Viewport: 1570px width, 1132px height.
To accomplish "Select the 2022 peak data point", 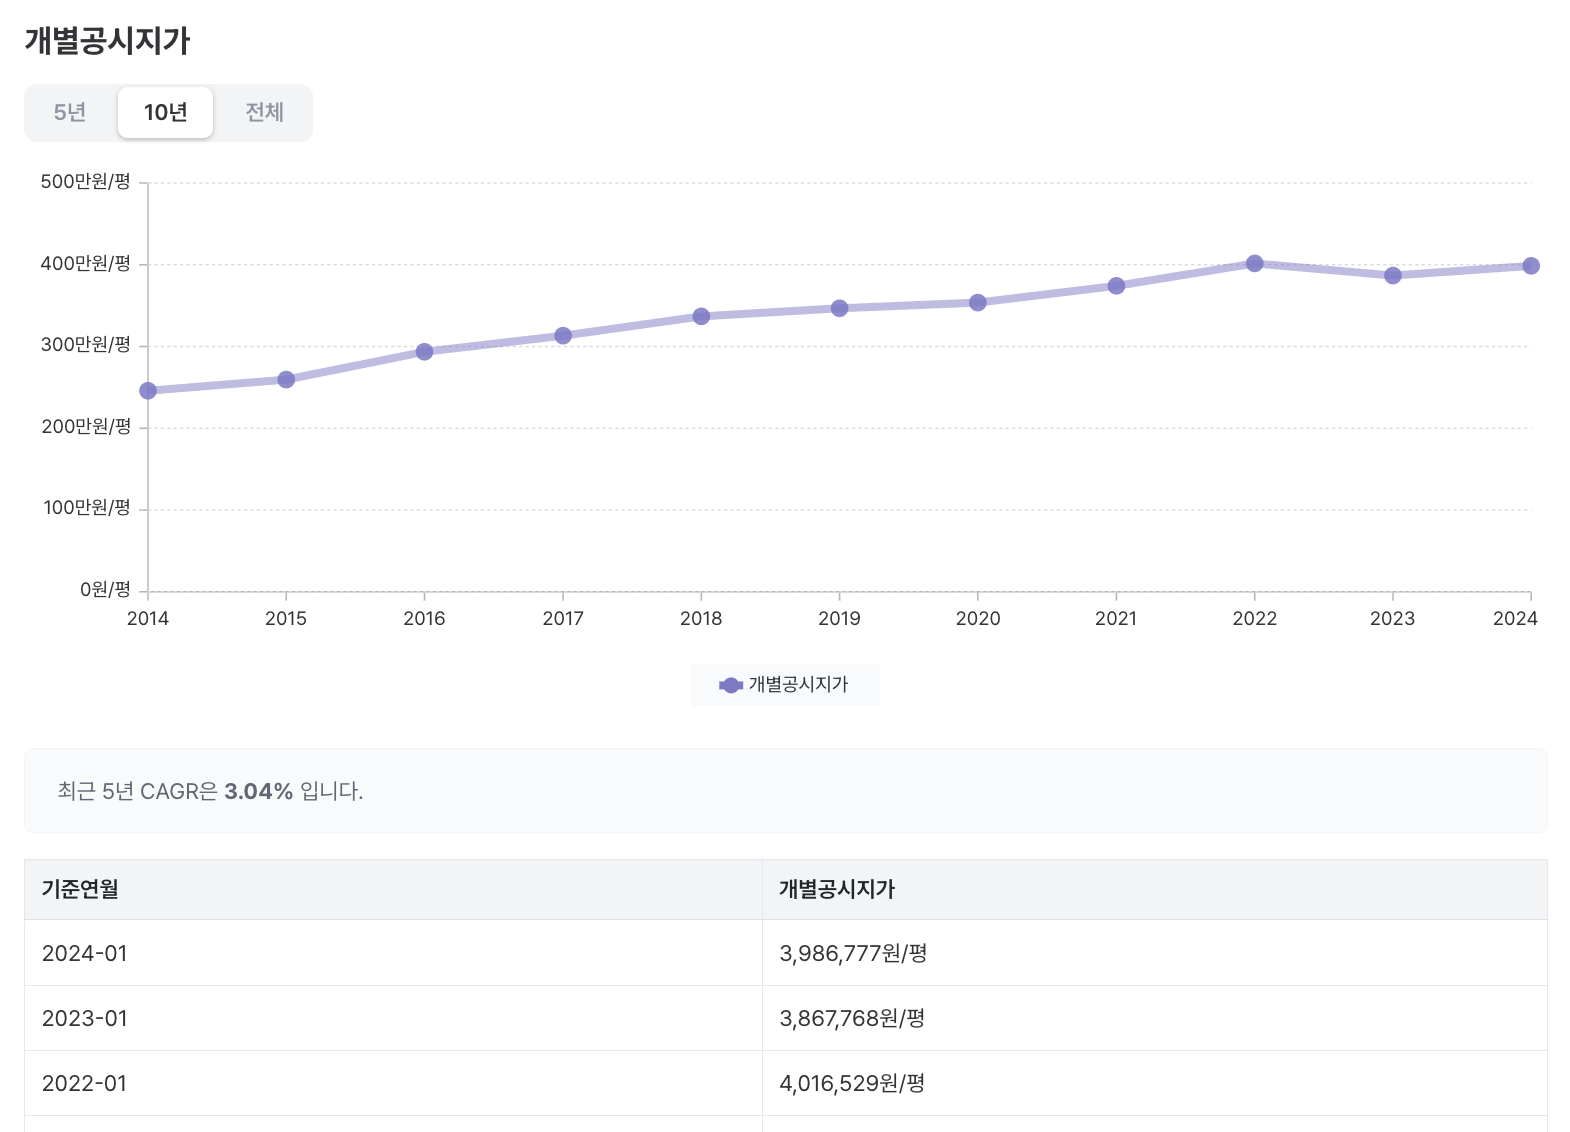I will (1254, 264).
